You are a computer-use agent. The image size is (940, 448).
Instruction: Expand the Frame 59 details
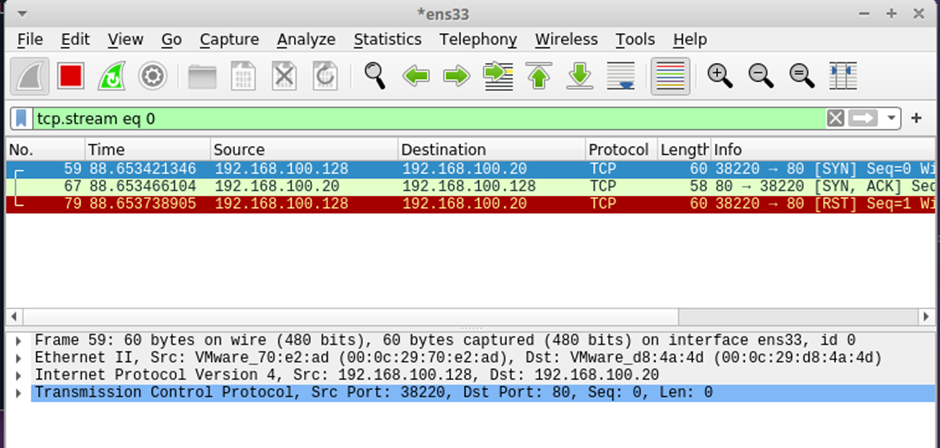tap(19, 341)
